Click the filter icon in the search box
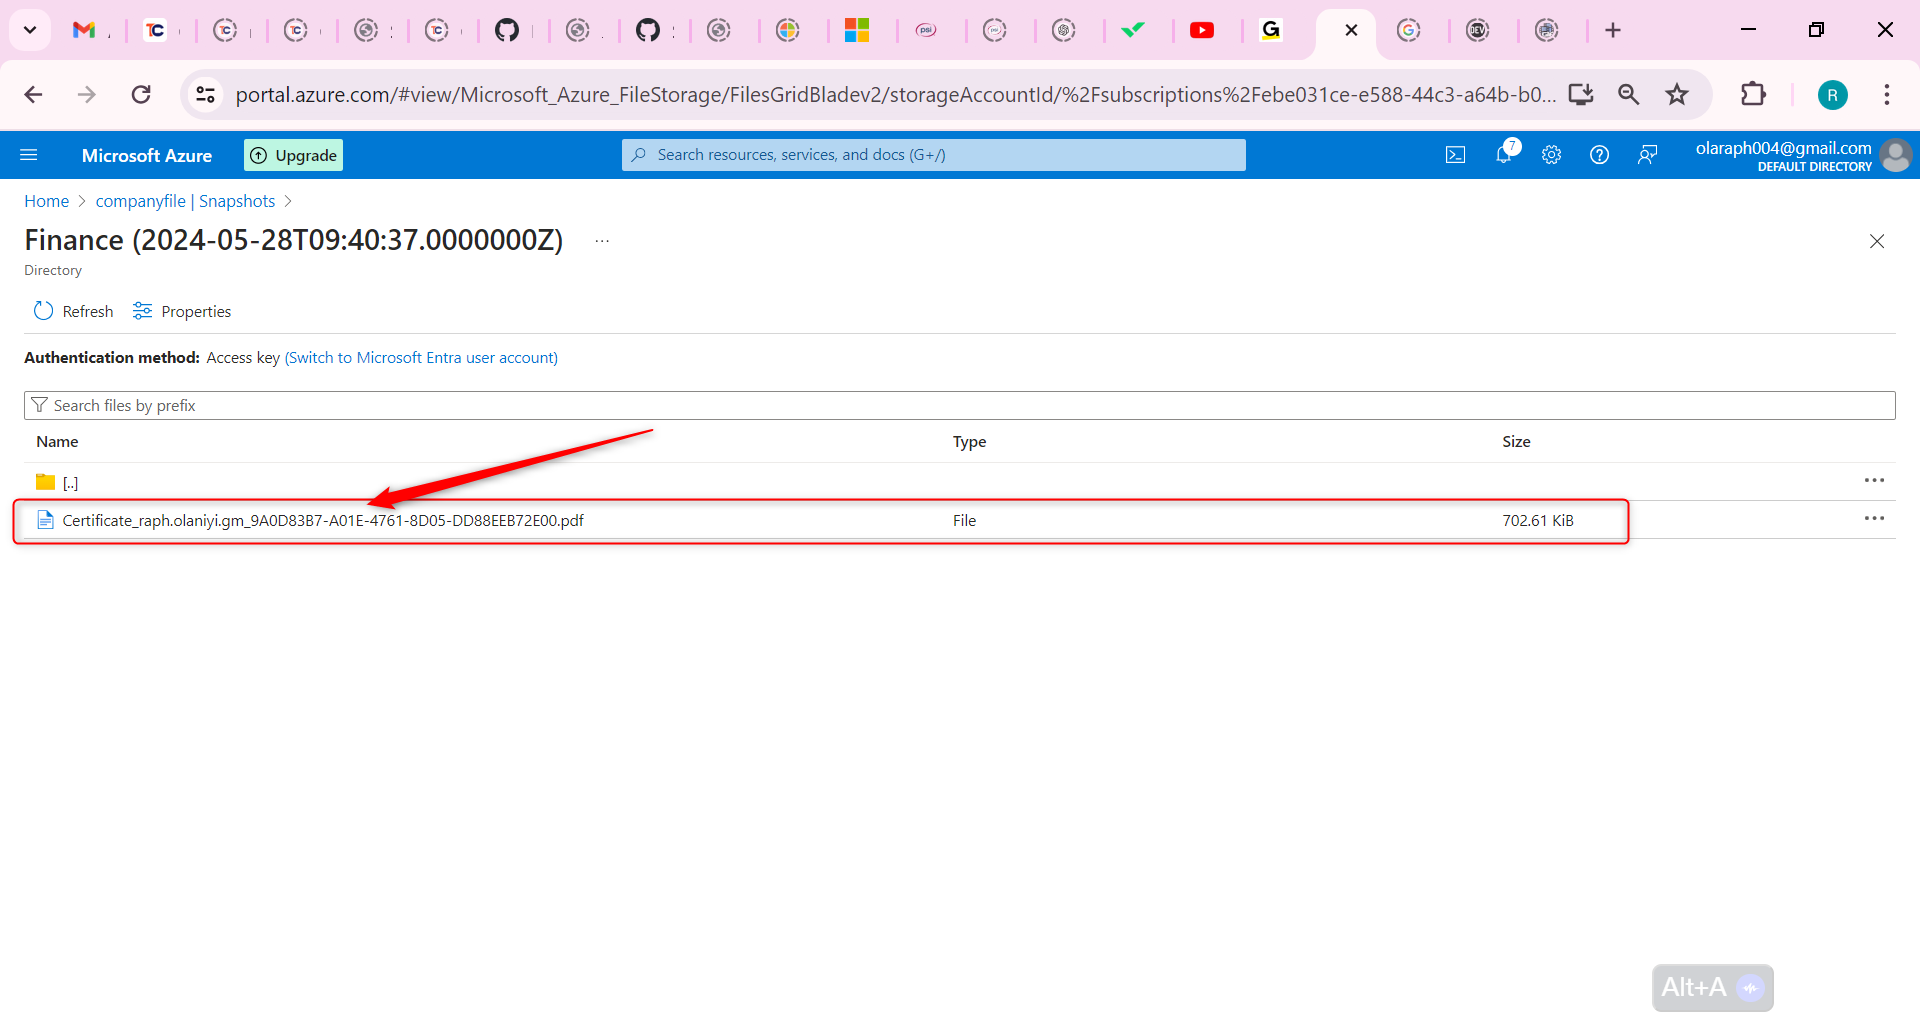Viewport: 1920px width, 1020px height. [41, 405]
